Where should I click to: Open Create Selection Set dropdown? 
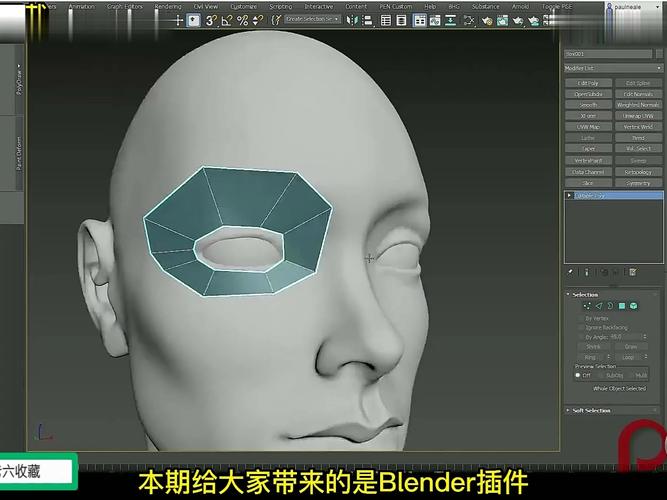[312, 19]
